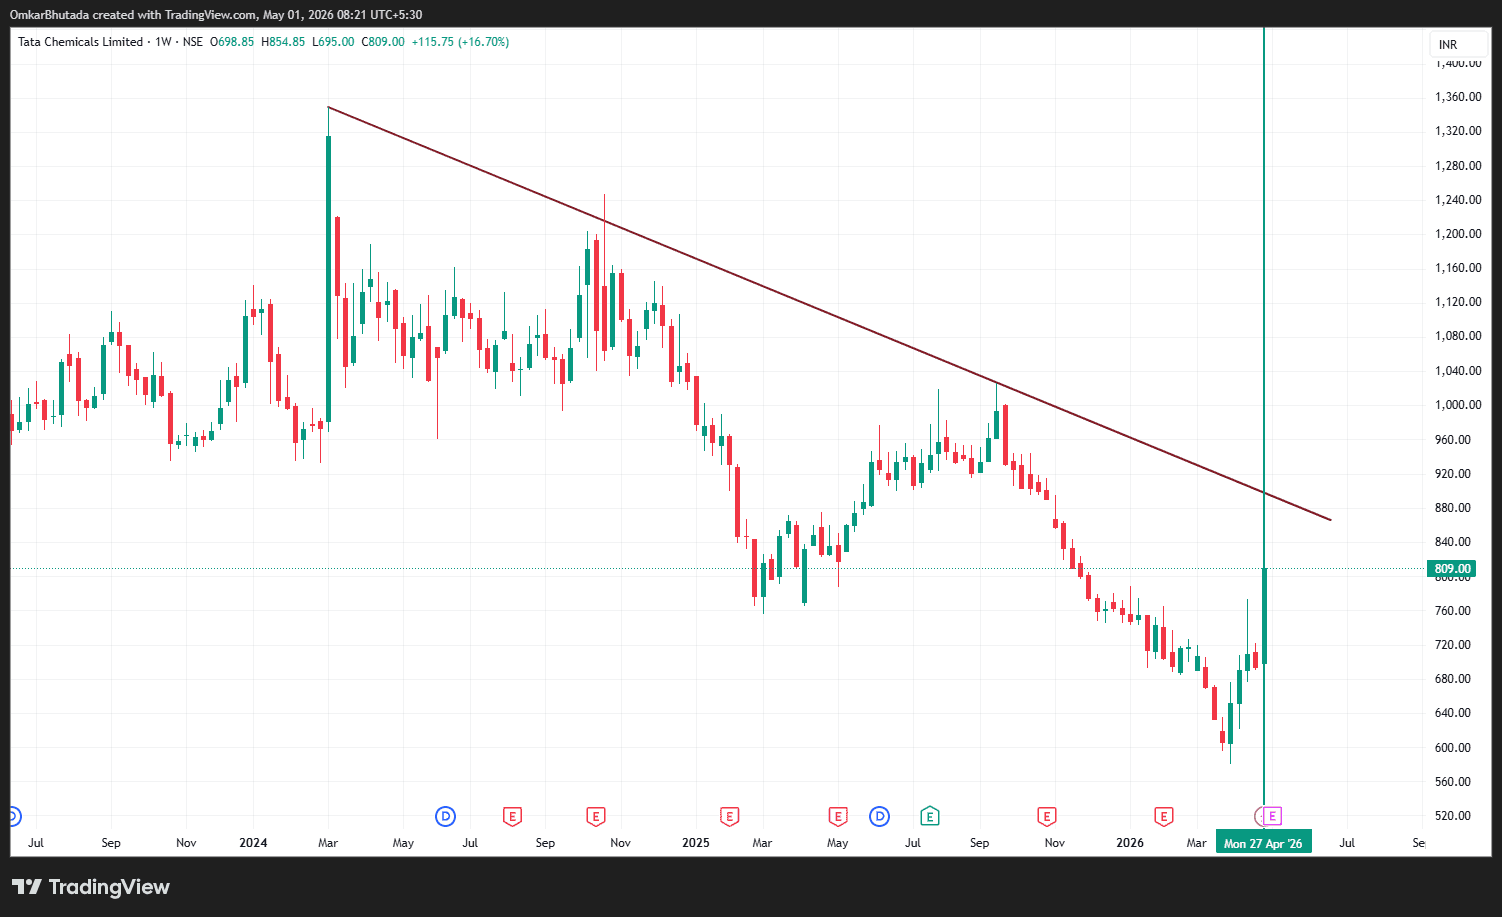This screenshot has height=917, width=1502.
Task: Click the 640.00 price axis label
Action: point(1453,713)
